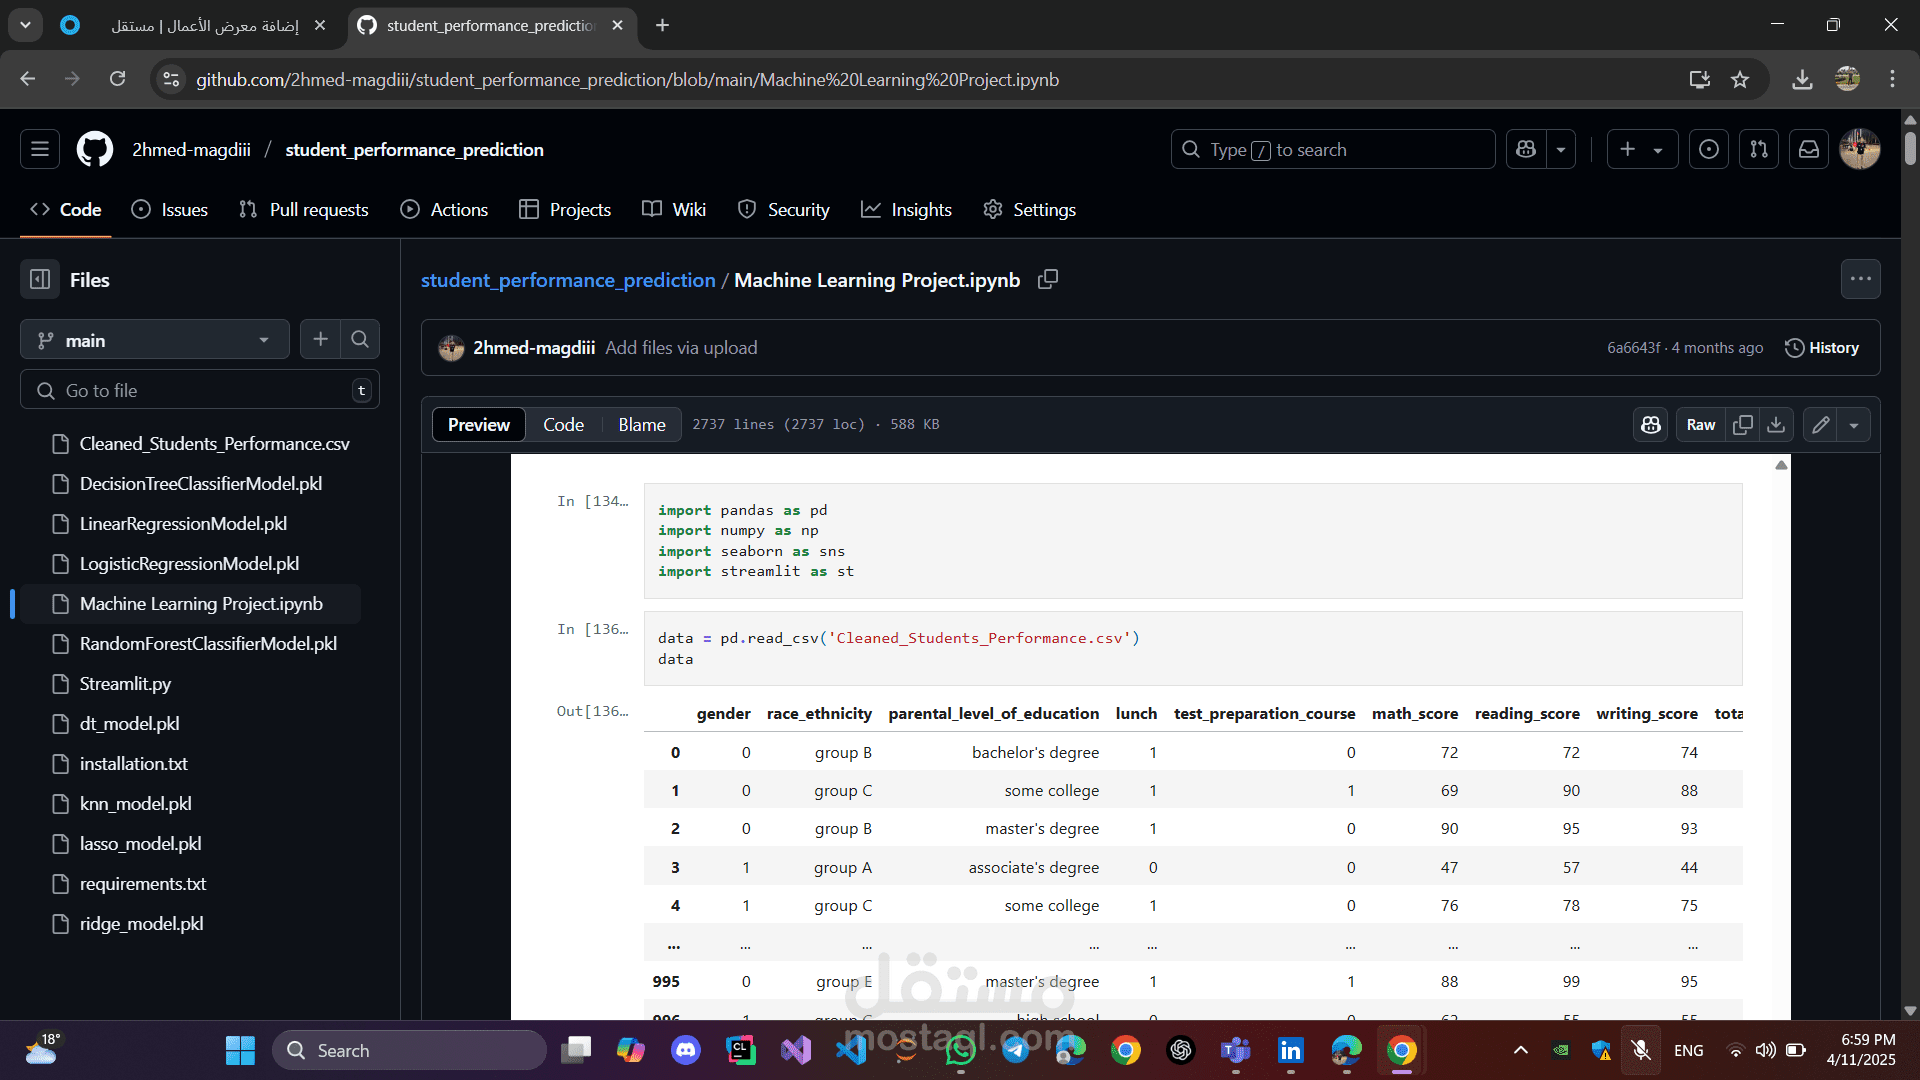This screenshot has width=1920, height=1080.
Task: Open more edit options dropdown arrow
Action: tap(1854, 425)
